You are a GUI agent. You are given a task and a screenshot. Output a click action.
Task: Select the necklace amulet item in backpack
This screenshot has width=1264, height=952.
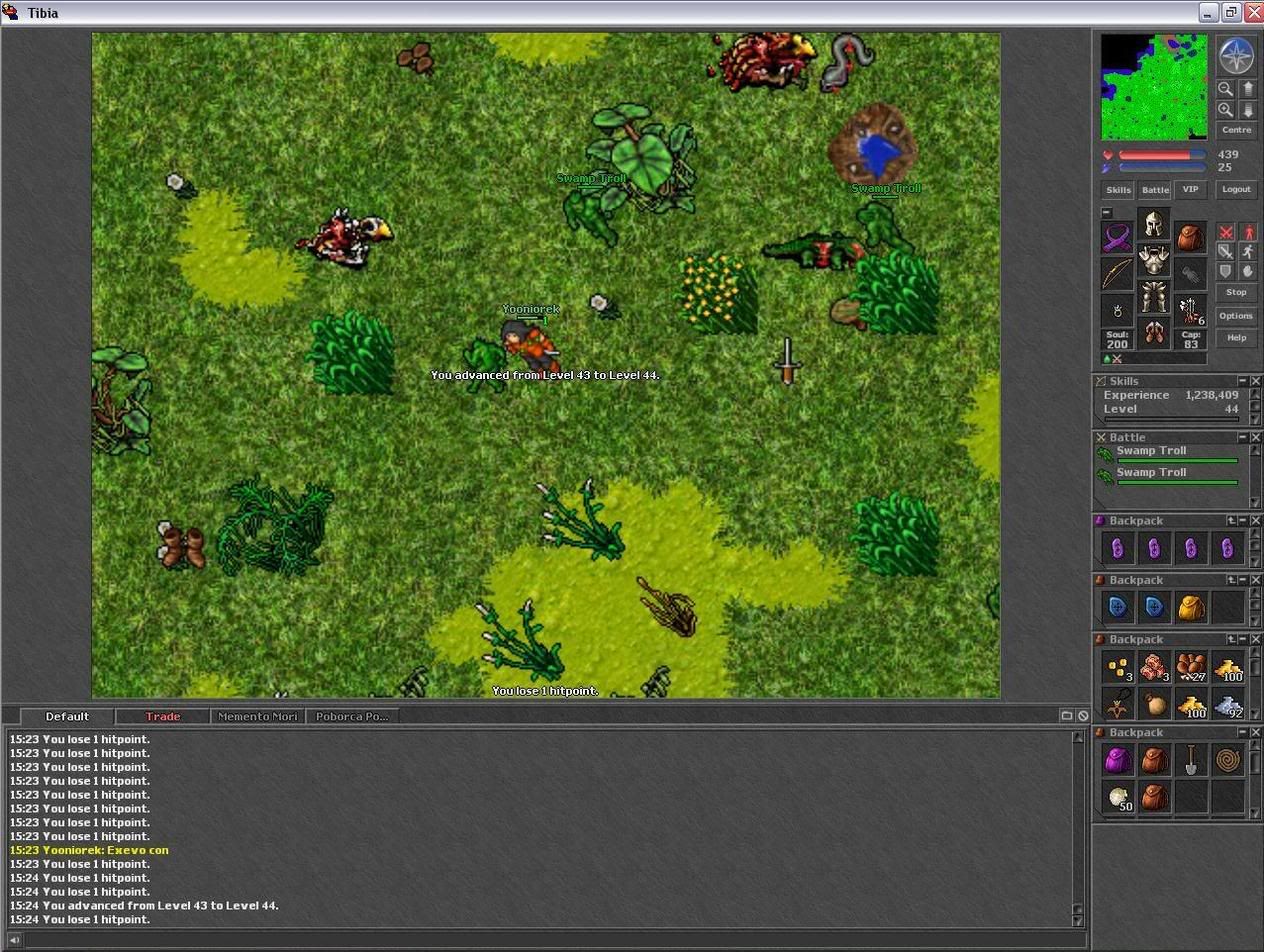(x=1118, y=703)
